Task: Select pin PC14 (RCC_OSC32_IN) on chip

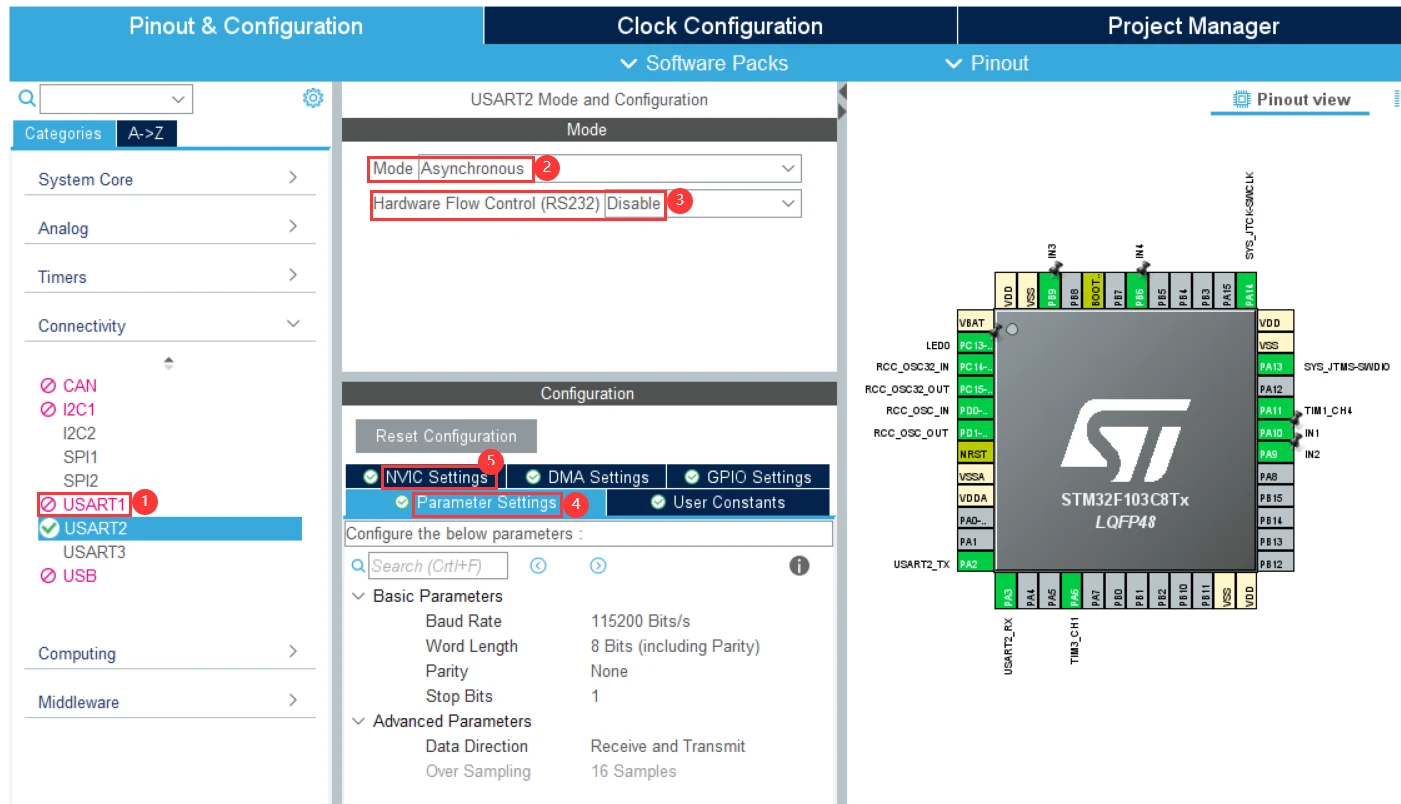Action: pos(975,367)
